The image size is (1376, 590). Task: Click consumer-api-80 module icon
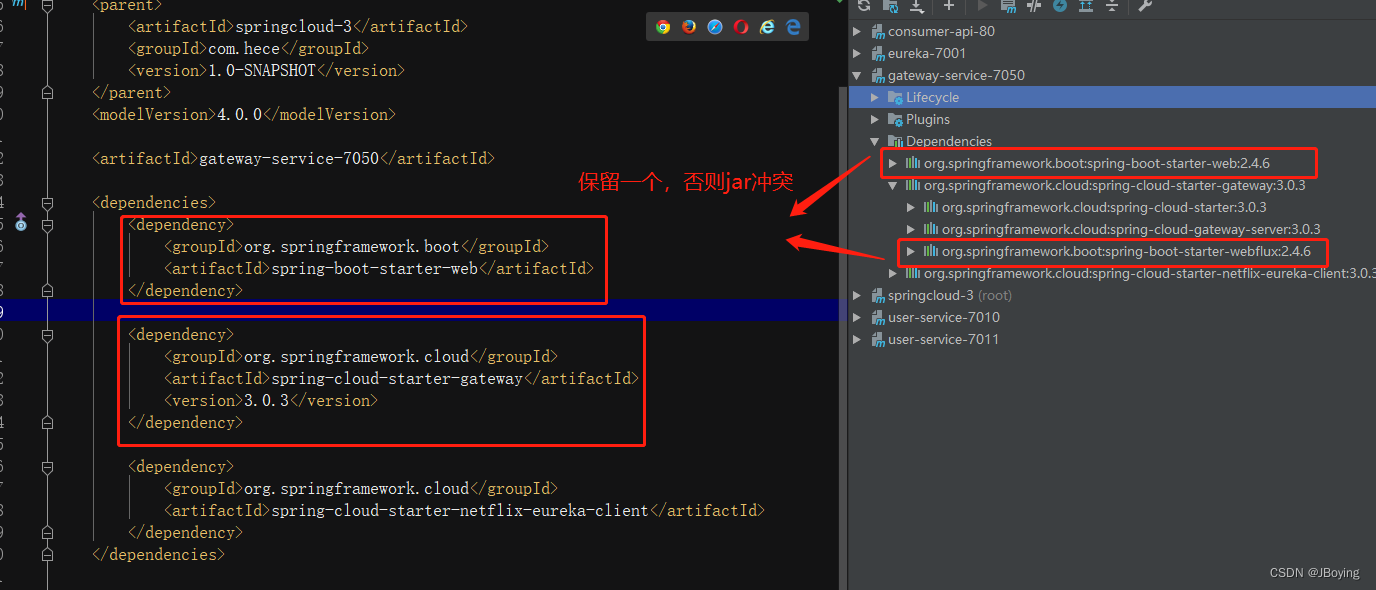(878, 31)
